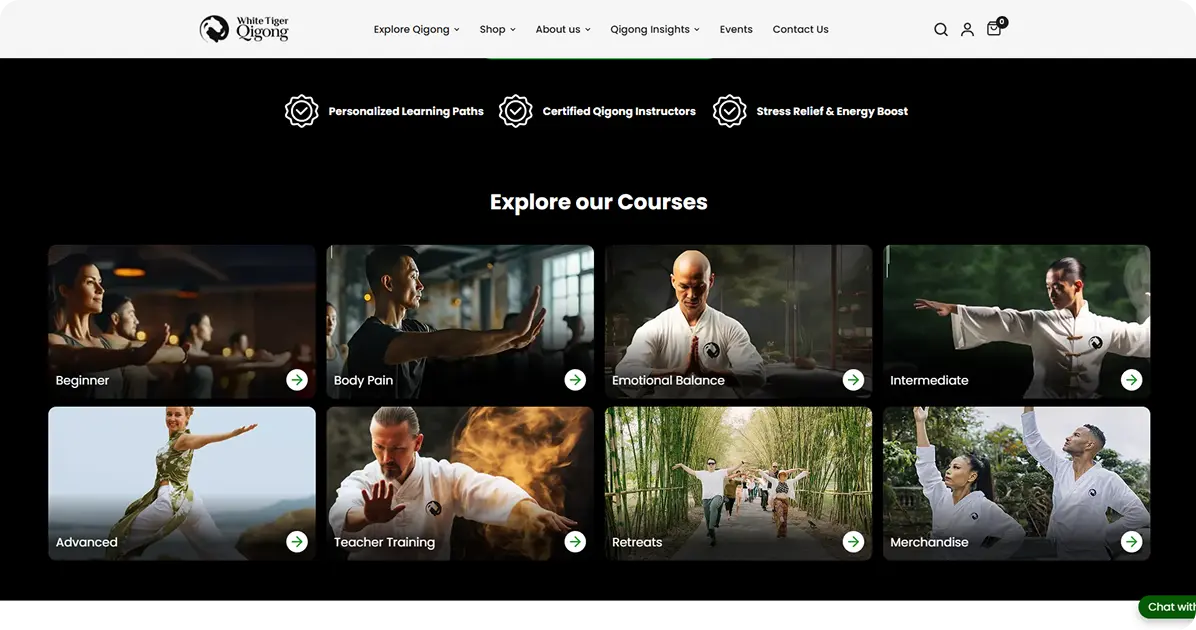Select the Retreats course label link
Image resolution: width=1196 pixels, height=630 pixels.
637,542
